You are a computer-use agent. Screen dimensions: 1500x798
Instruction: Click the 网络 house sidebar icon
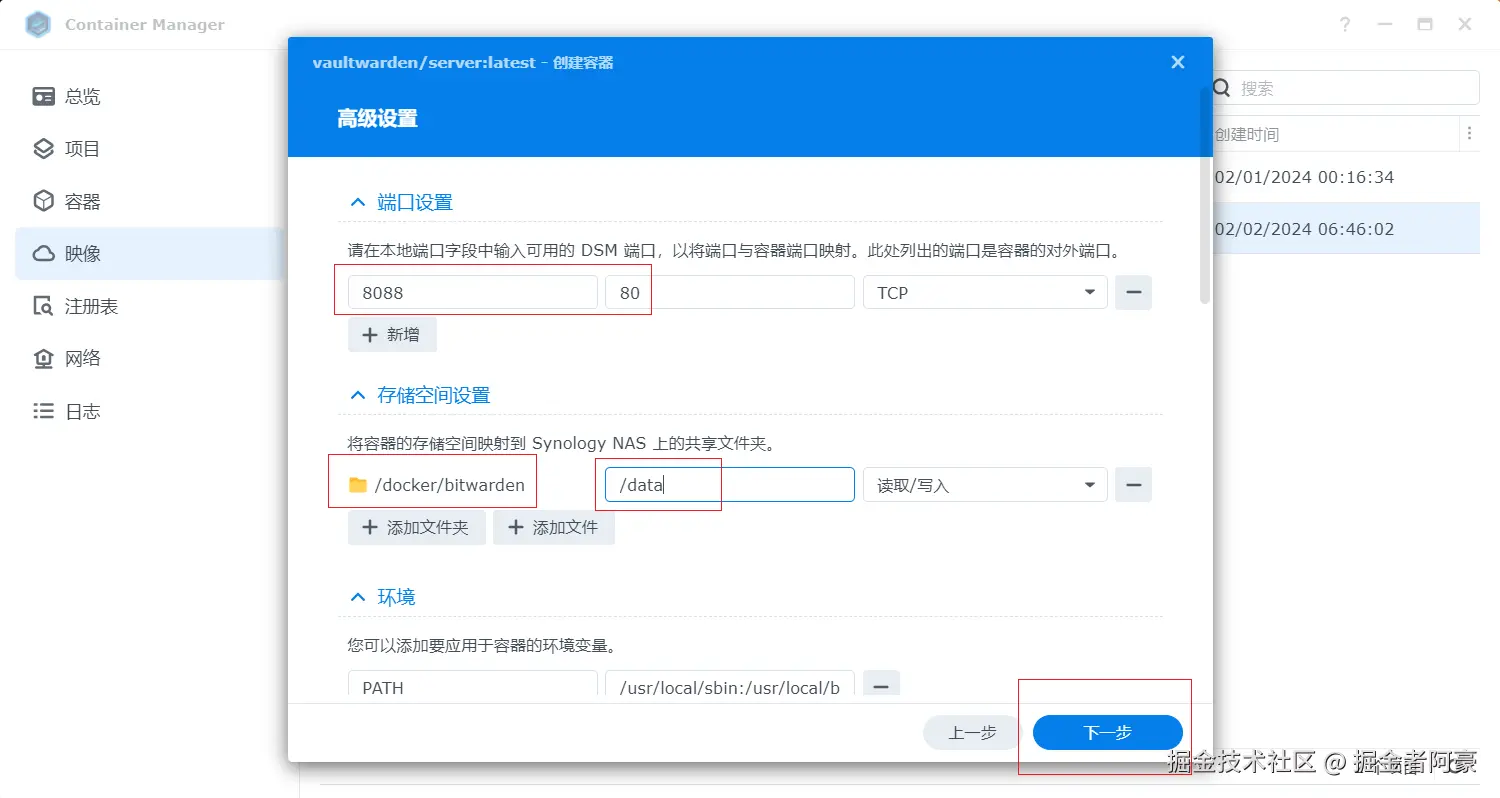tap(43, 358)
